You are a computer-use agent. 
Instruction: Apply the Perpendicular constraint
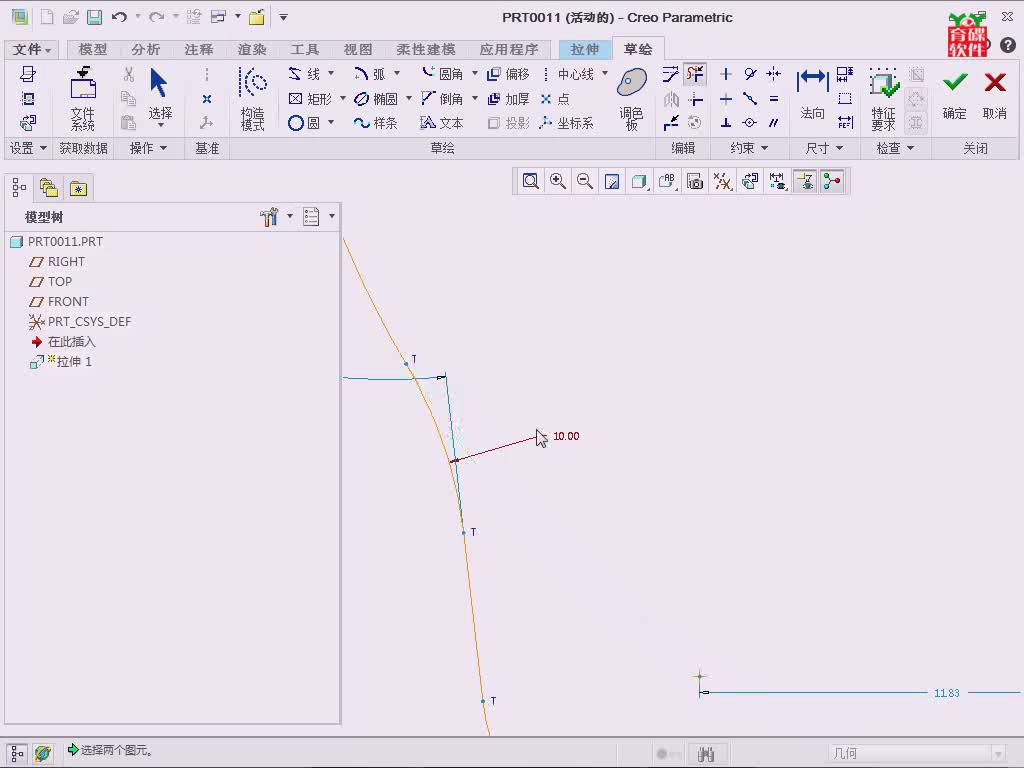[726, 123]
